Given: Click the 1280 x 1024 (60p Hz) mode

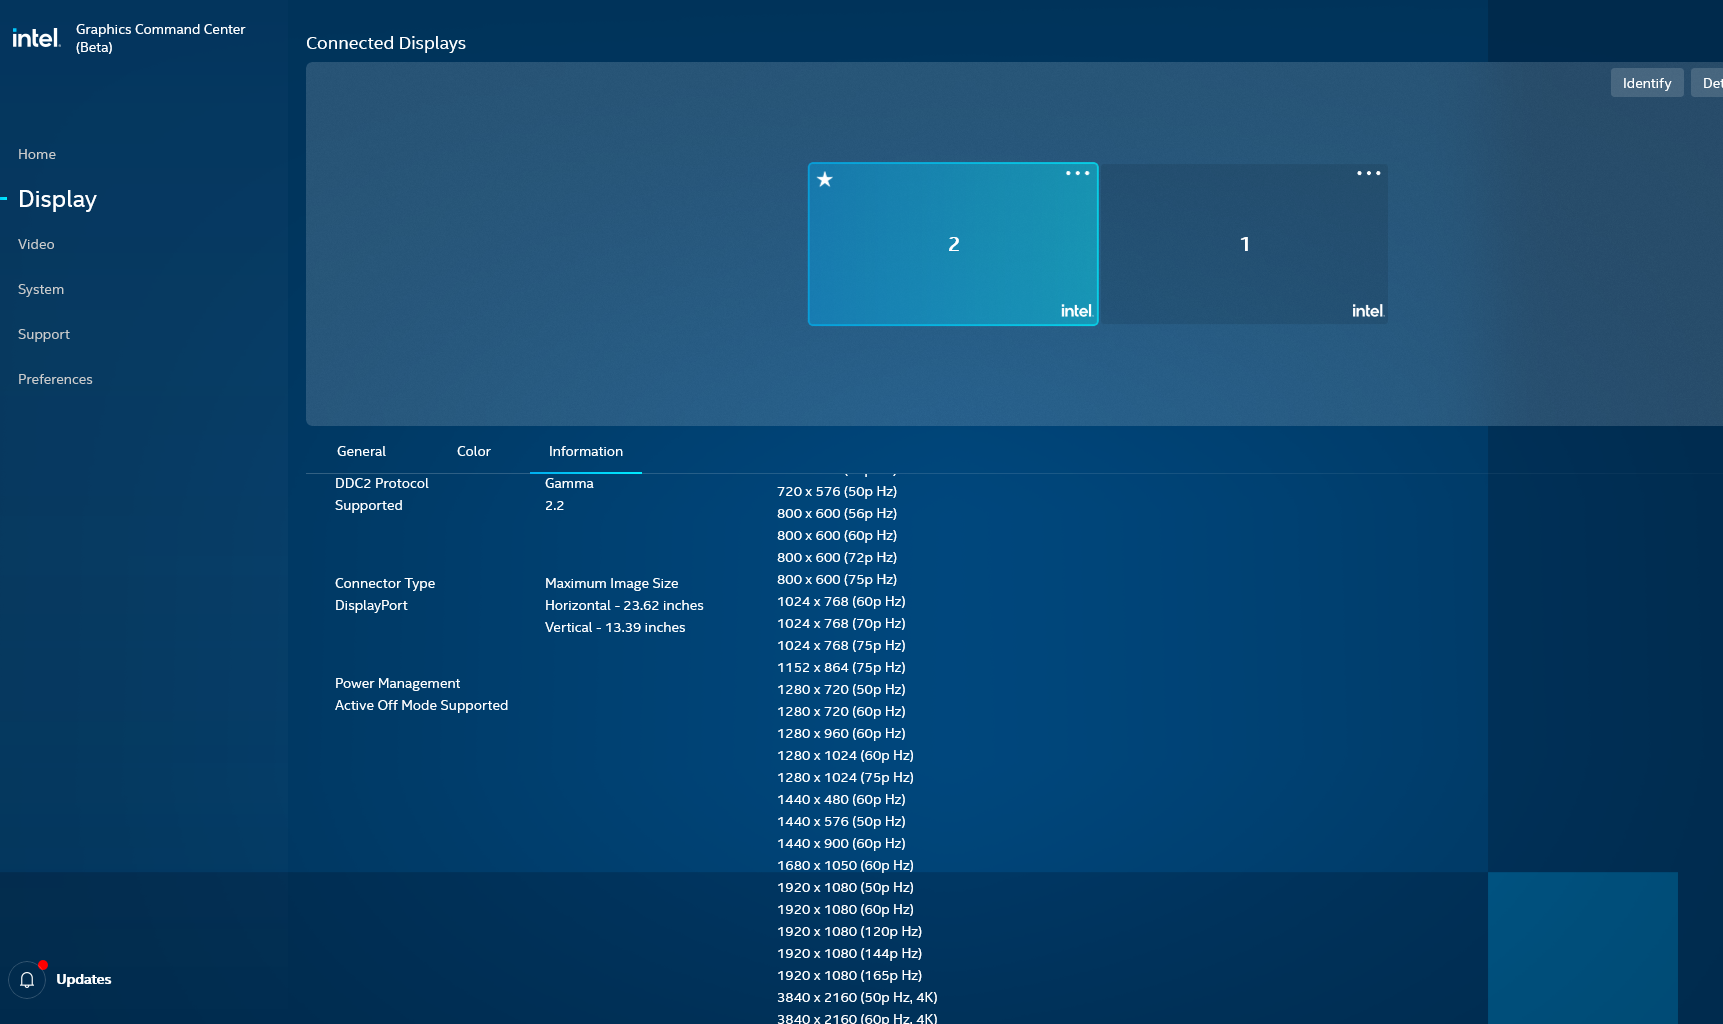Looking at the screenshot, I should tap(845, 755).
